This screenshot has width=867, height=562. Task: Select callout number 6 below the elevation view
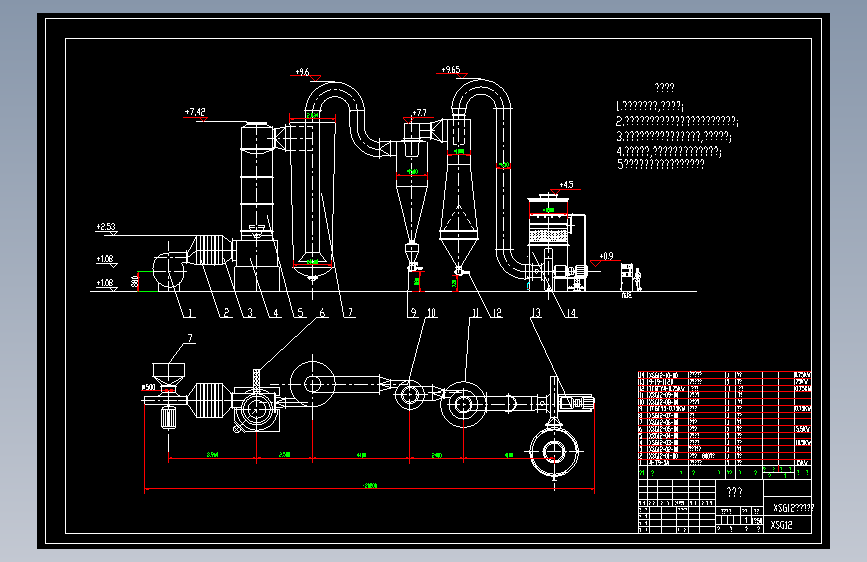click(322, 313)
